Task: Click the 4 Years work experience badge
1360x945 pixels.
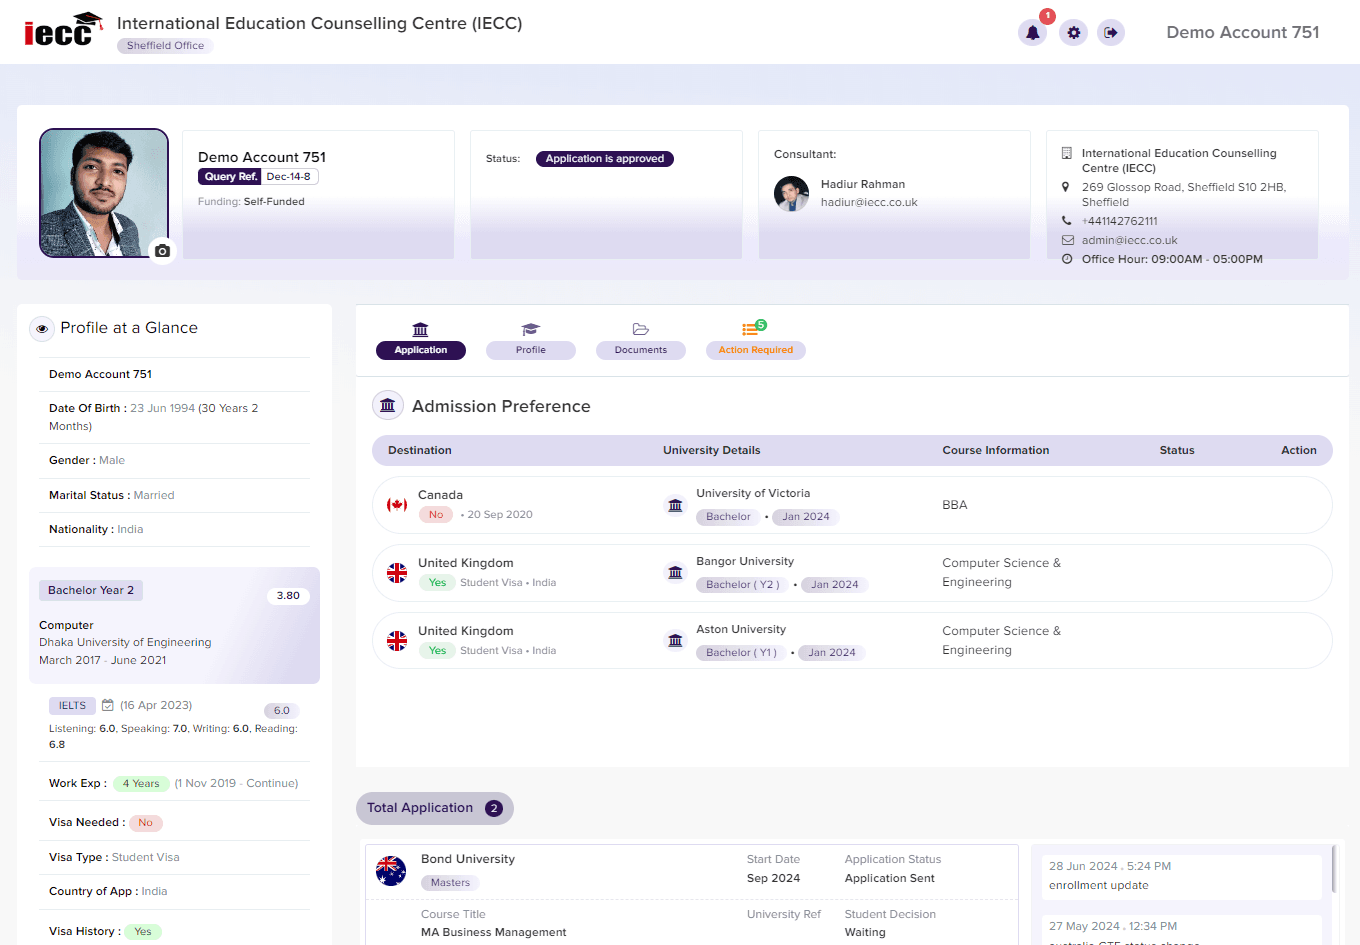Action: click(x=140, y=784)
